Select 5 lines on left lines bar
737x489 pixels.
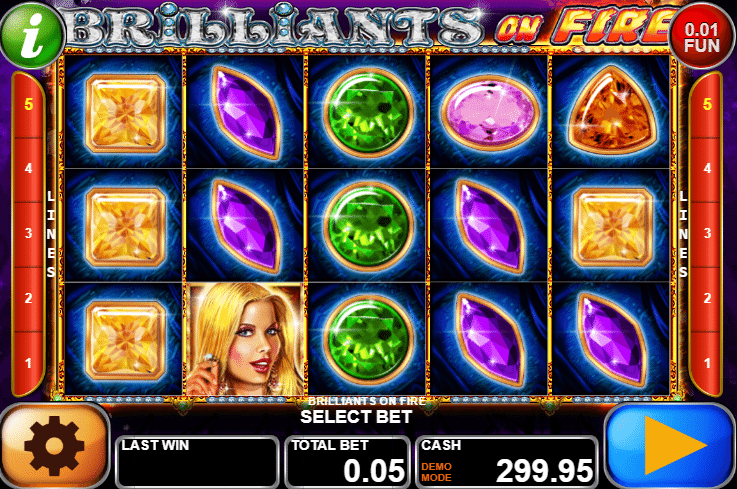(28, 104)
